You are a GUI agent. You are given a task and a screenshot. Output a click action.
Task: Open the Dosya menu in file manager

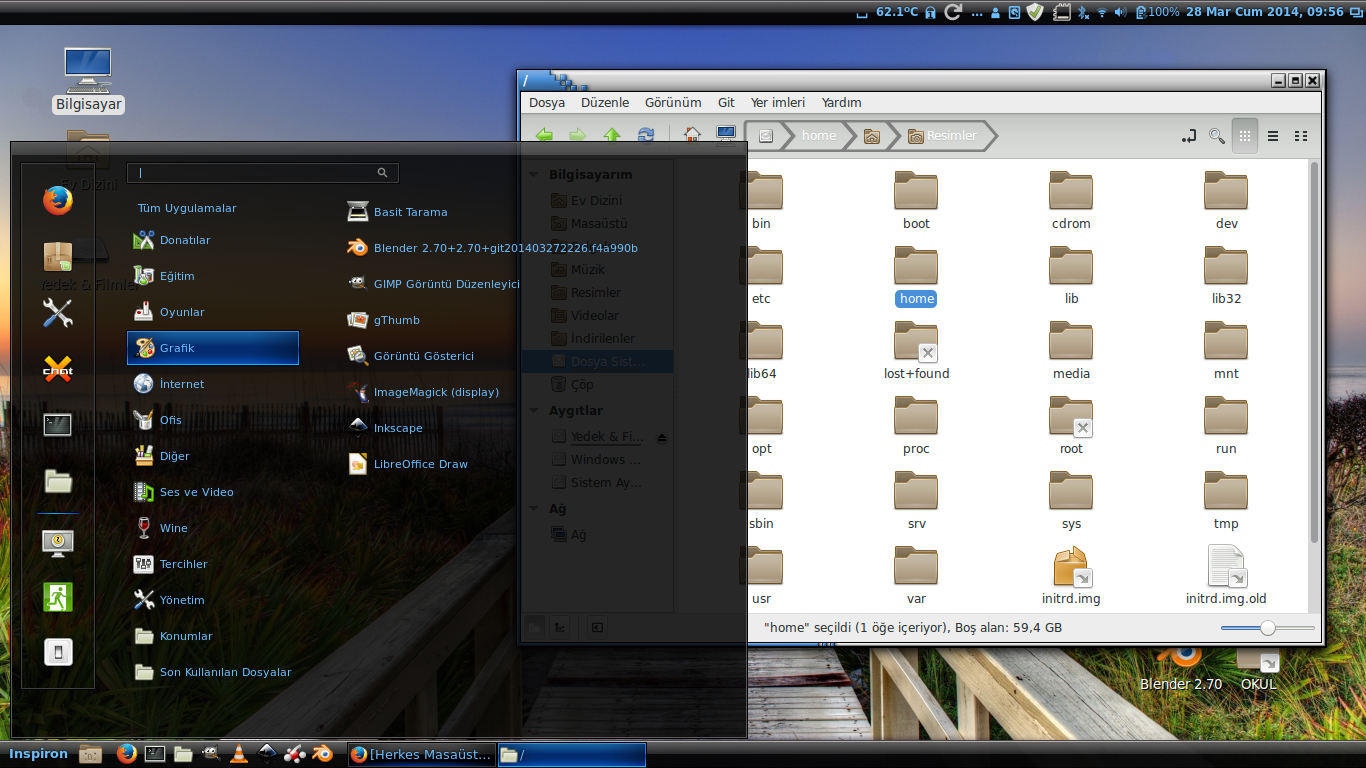pyautogui.click(x=547, y=102)
